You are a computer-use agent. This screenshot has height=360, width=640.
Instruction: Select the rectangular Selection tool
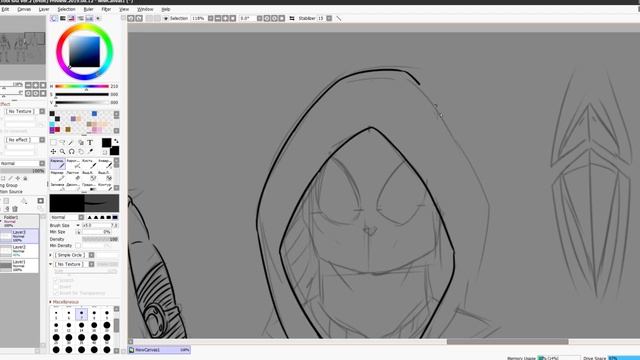point(53,142)
